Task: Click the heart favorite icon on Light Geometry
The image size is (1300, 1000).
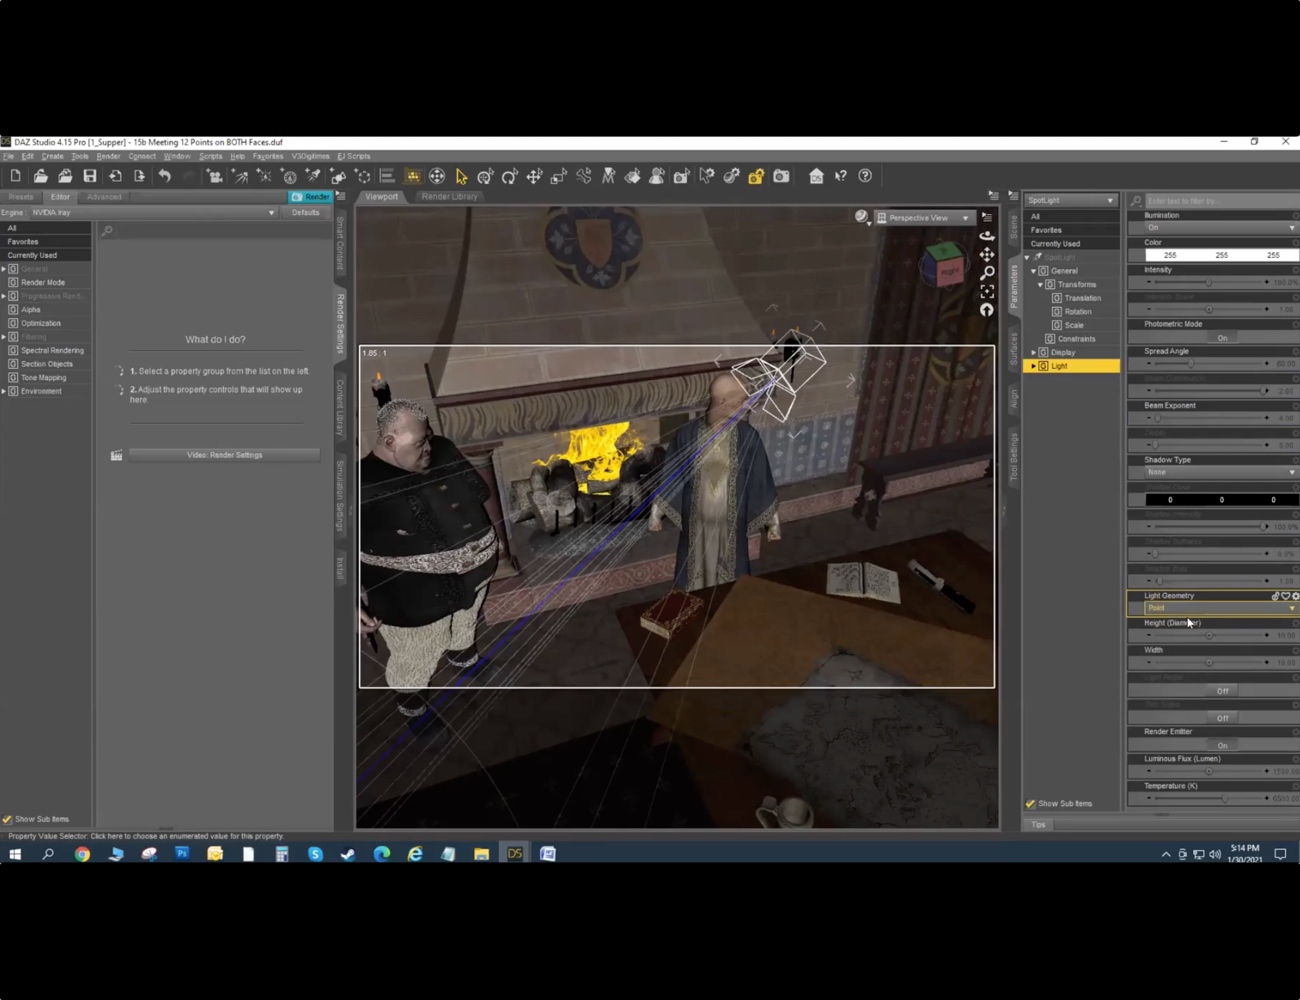Action: tap(1285, 596)
